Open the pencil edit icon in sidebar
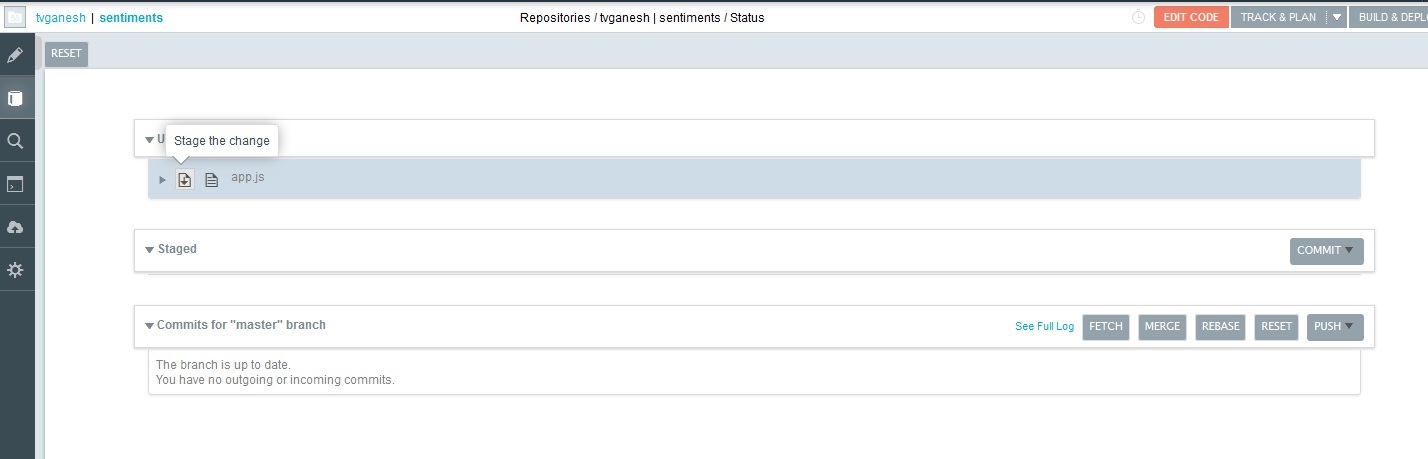The height and width of the screenshot is (459, 1428). (x=15, y=55)
